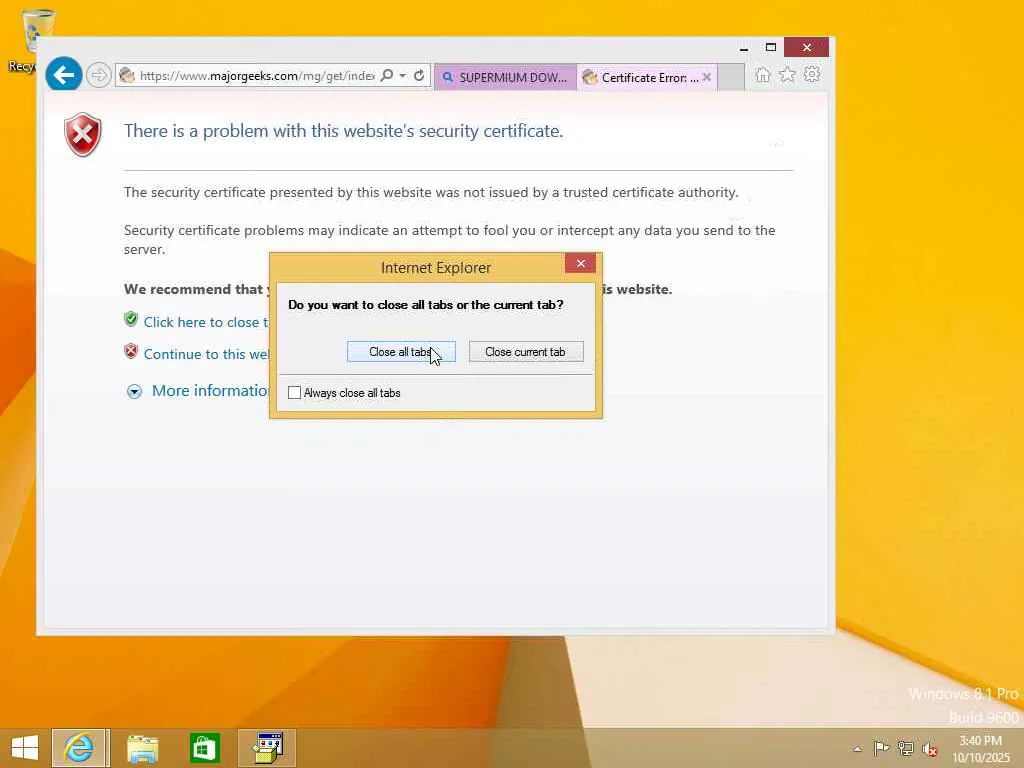Open Action Center flag icon in tray
Screen dimensions: 1024x768
tap(881, 748)
